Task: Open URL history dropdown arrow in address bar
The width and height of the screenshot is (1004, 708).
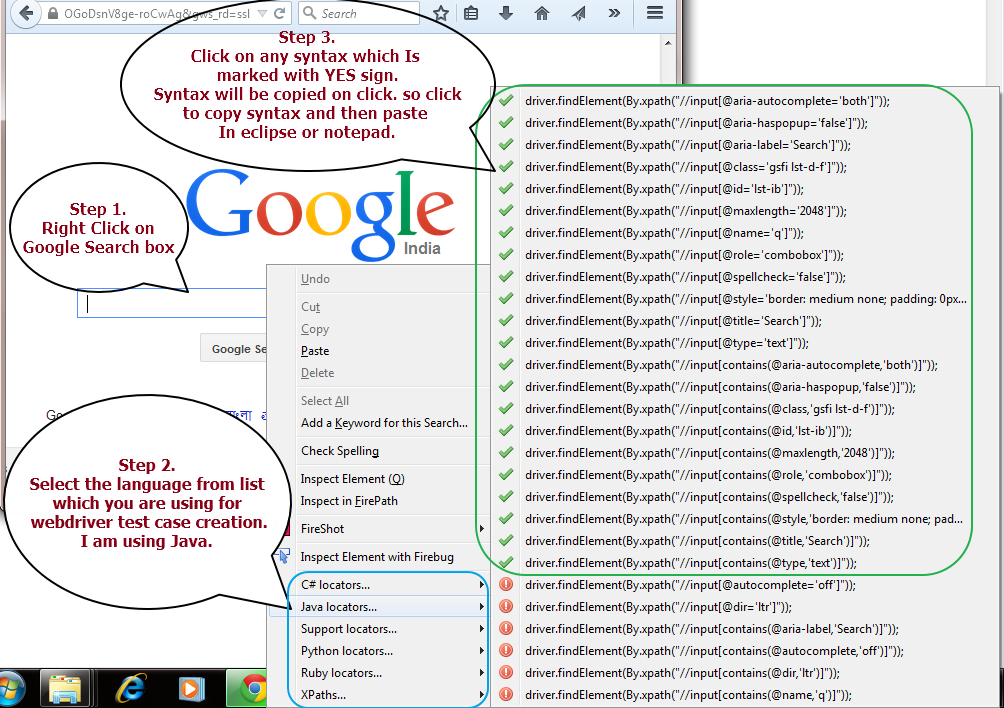Action: pyautogui.click(x=263, y=13)
